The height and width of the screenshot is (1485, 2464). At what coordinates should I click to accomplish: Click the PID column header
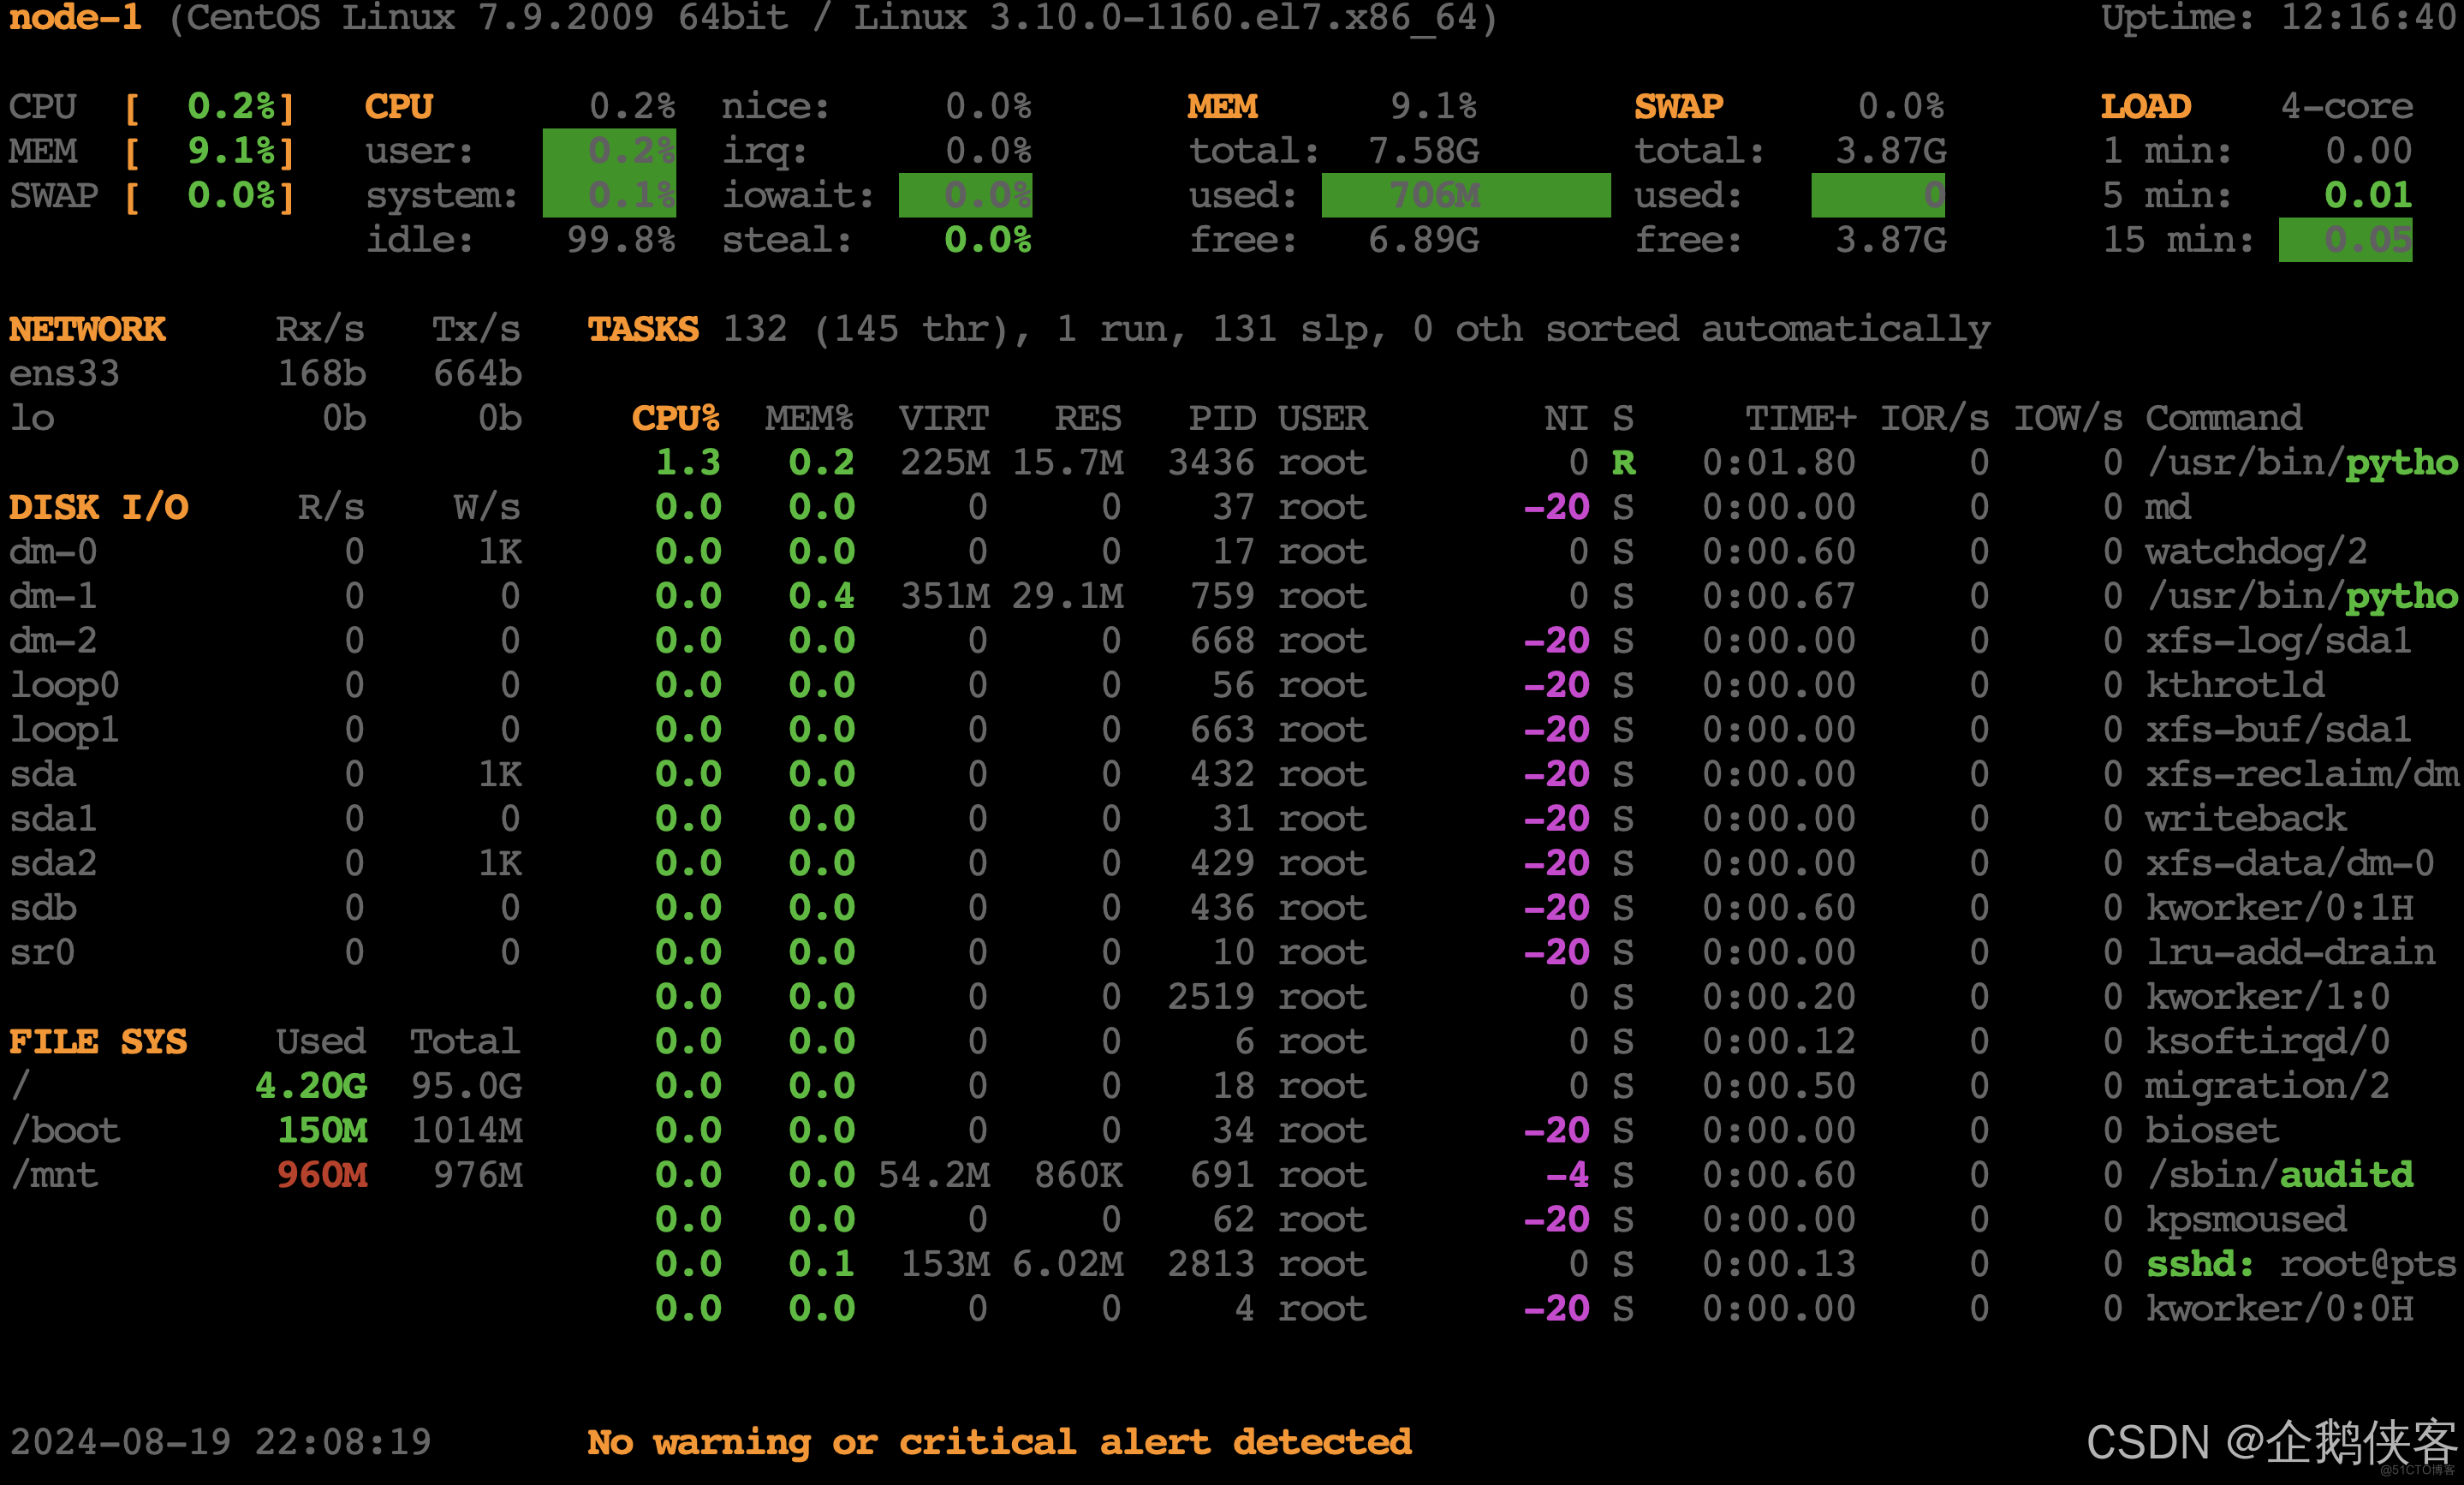pos(1222,418)
